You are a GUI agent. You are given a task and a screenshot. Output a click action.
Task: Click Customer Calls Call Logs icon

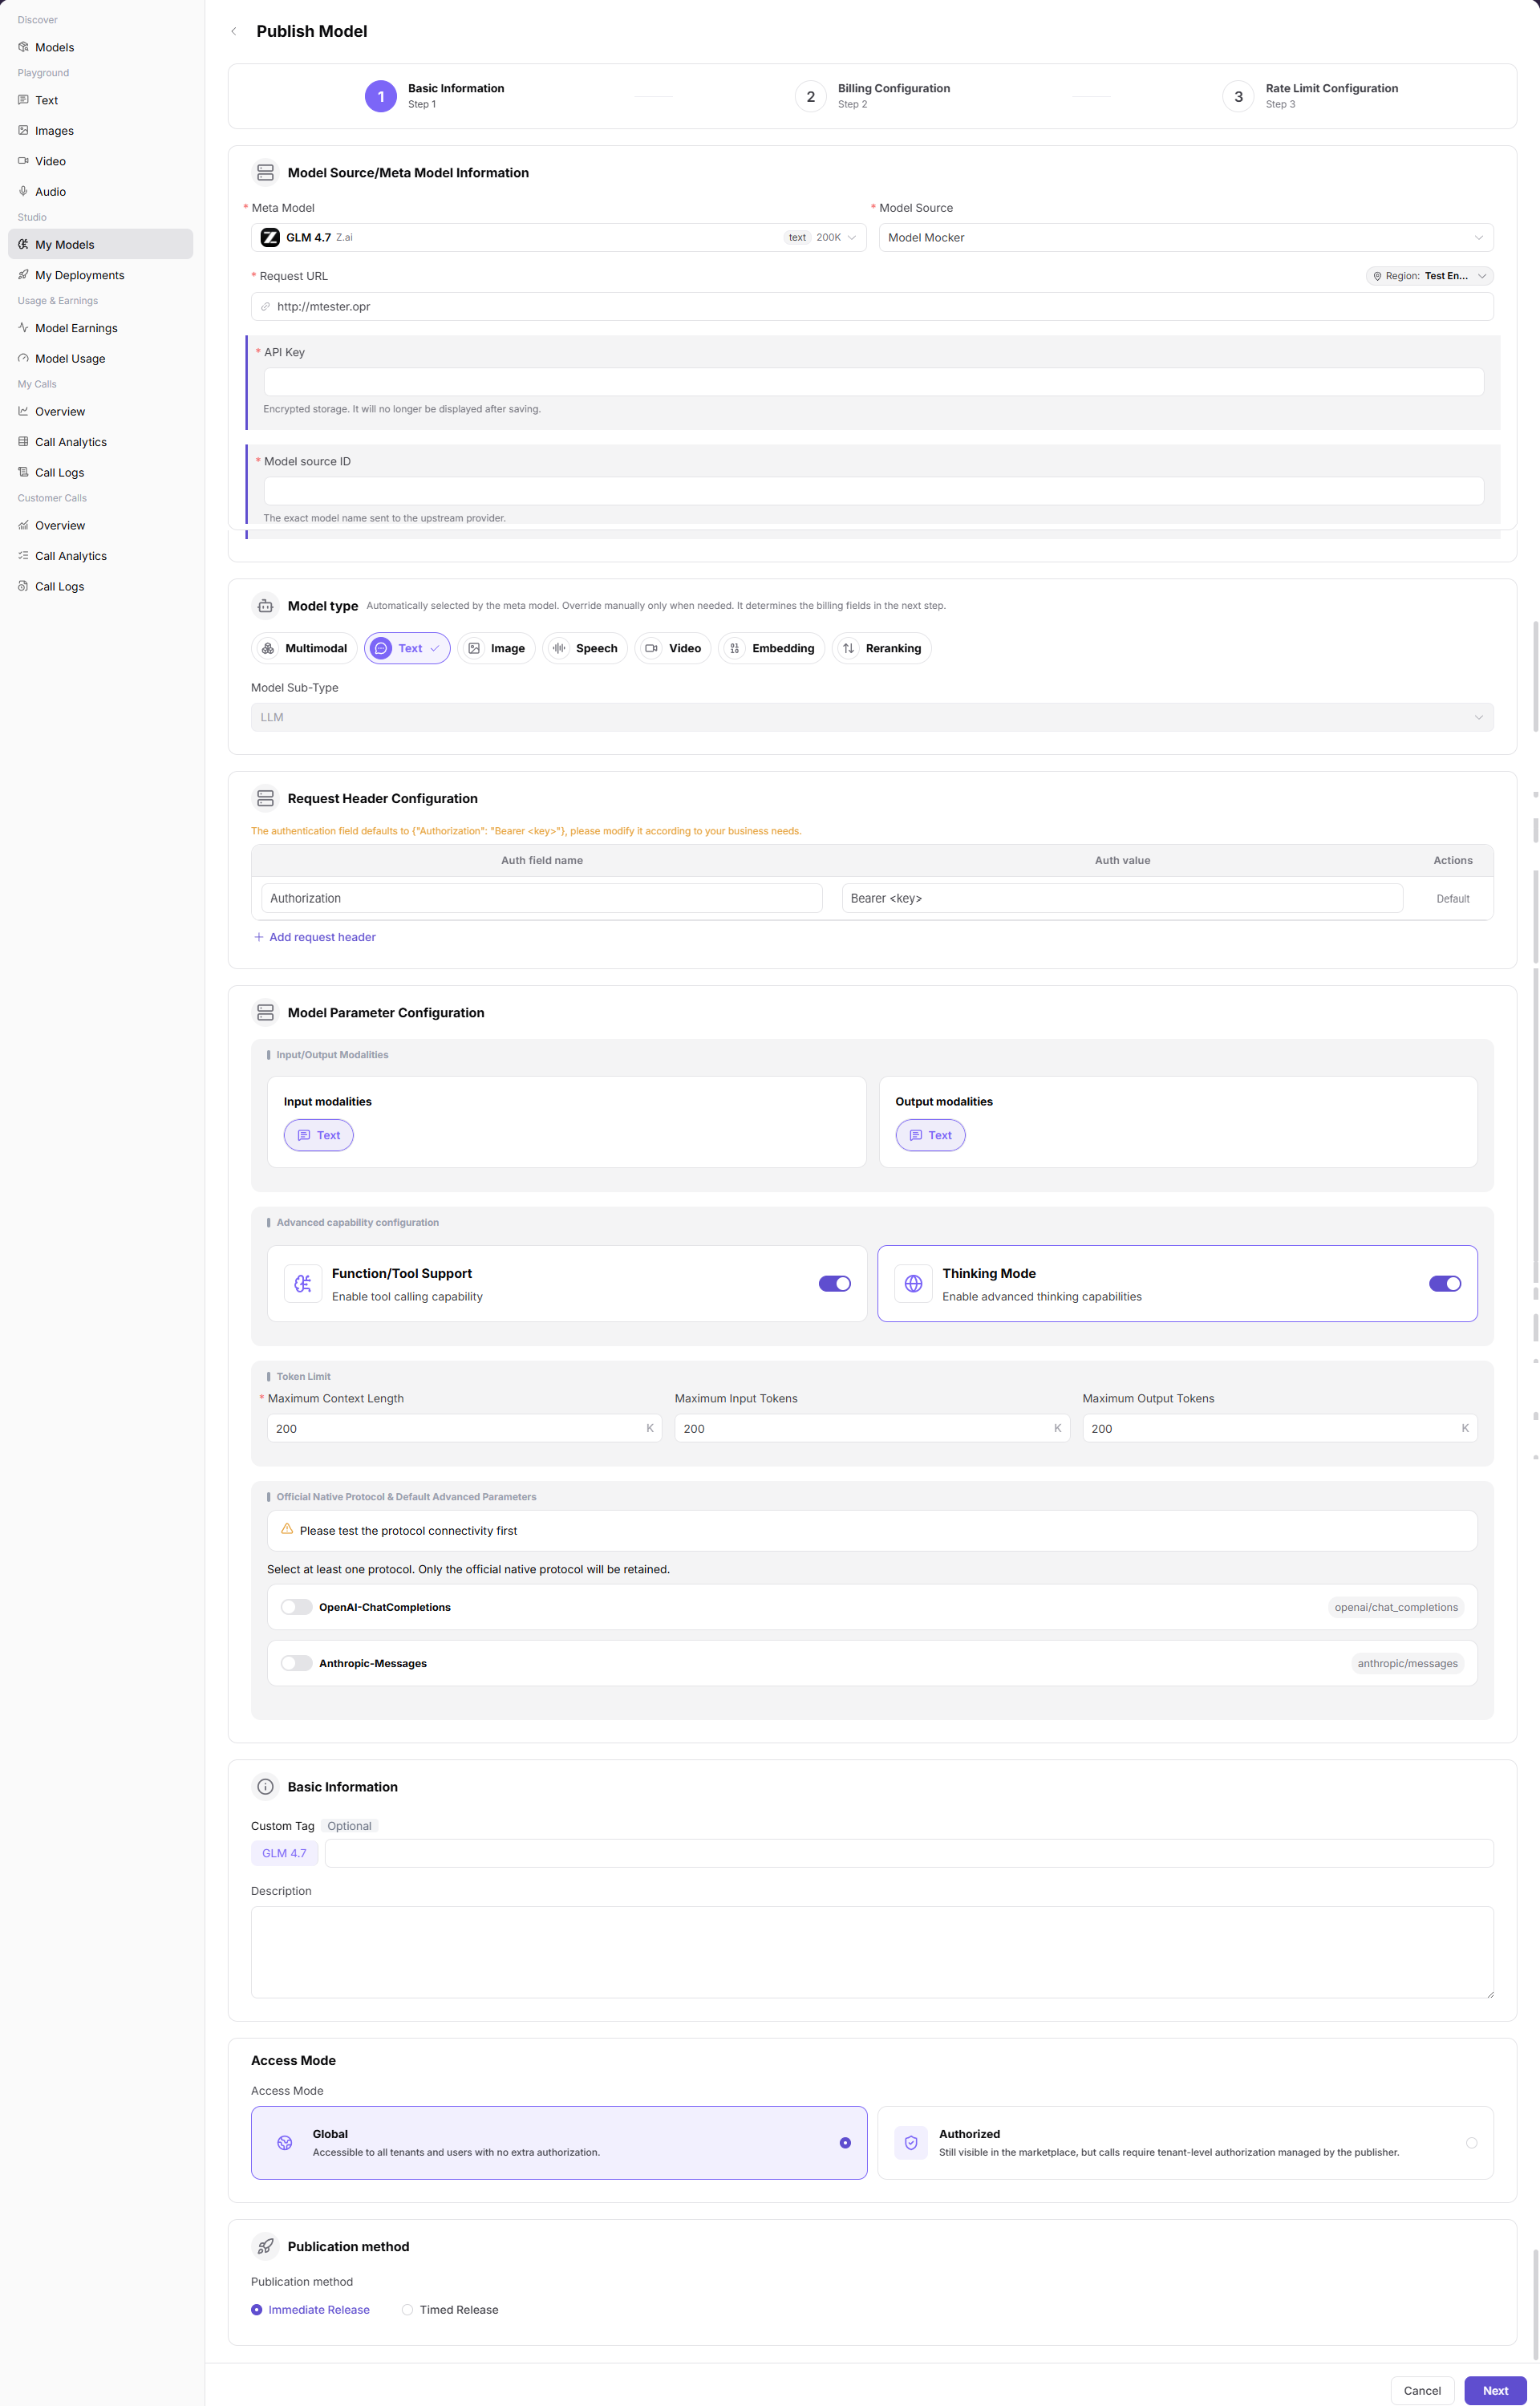(23, 586)
